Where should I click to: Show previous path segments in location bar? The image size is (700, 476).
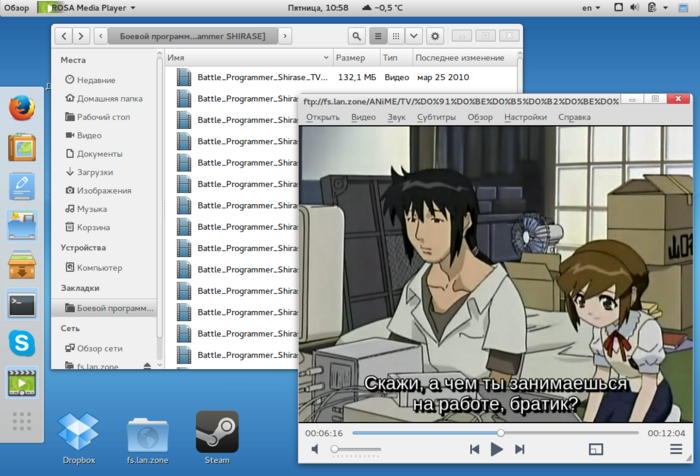pos(101,36)
